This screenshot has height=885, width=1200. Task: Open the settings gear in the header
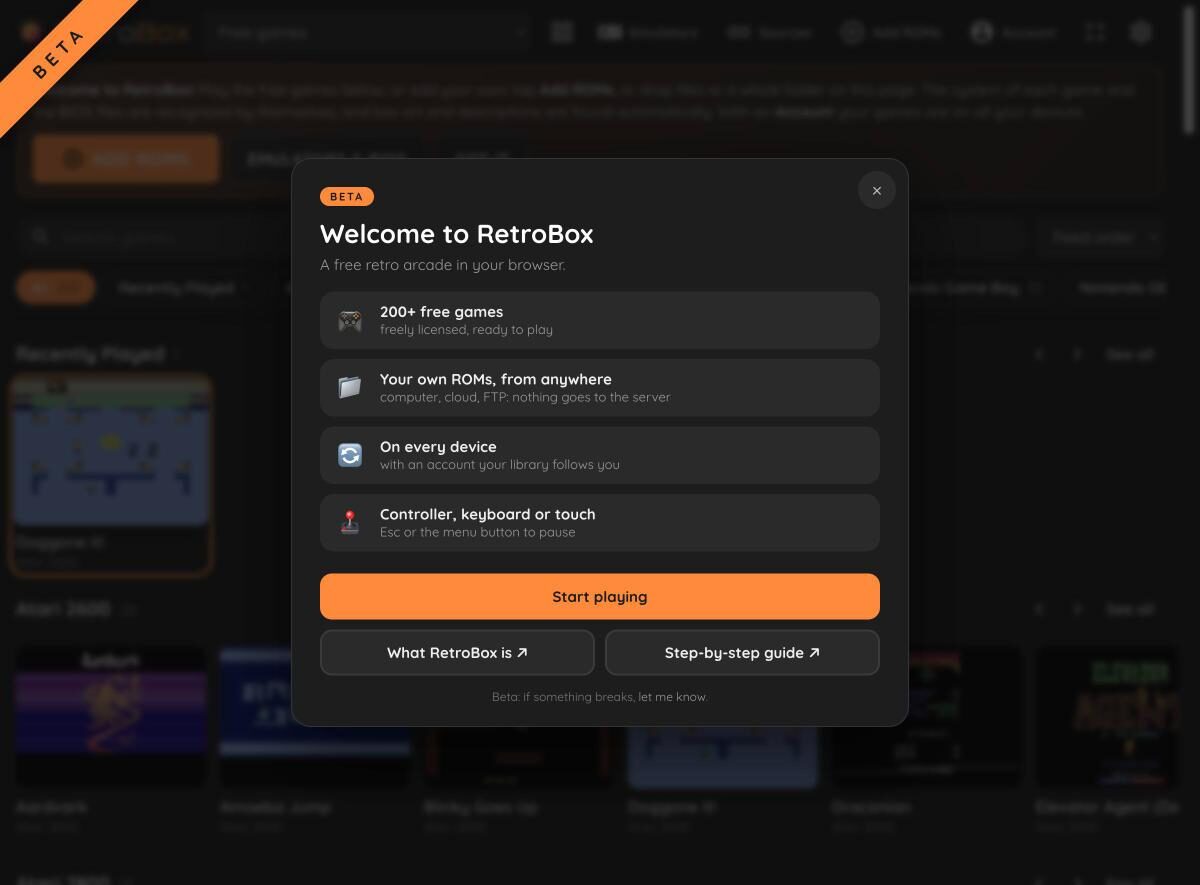1141,32
